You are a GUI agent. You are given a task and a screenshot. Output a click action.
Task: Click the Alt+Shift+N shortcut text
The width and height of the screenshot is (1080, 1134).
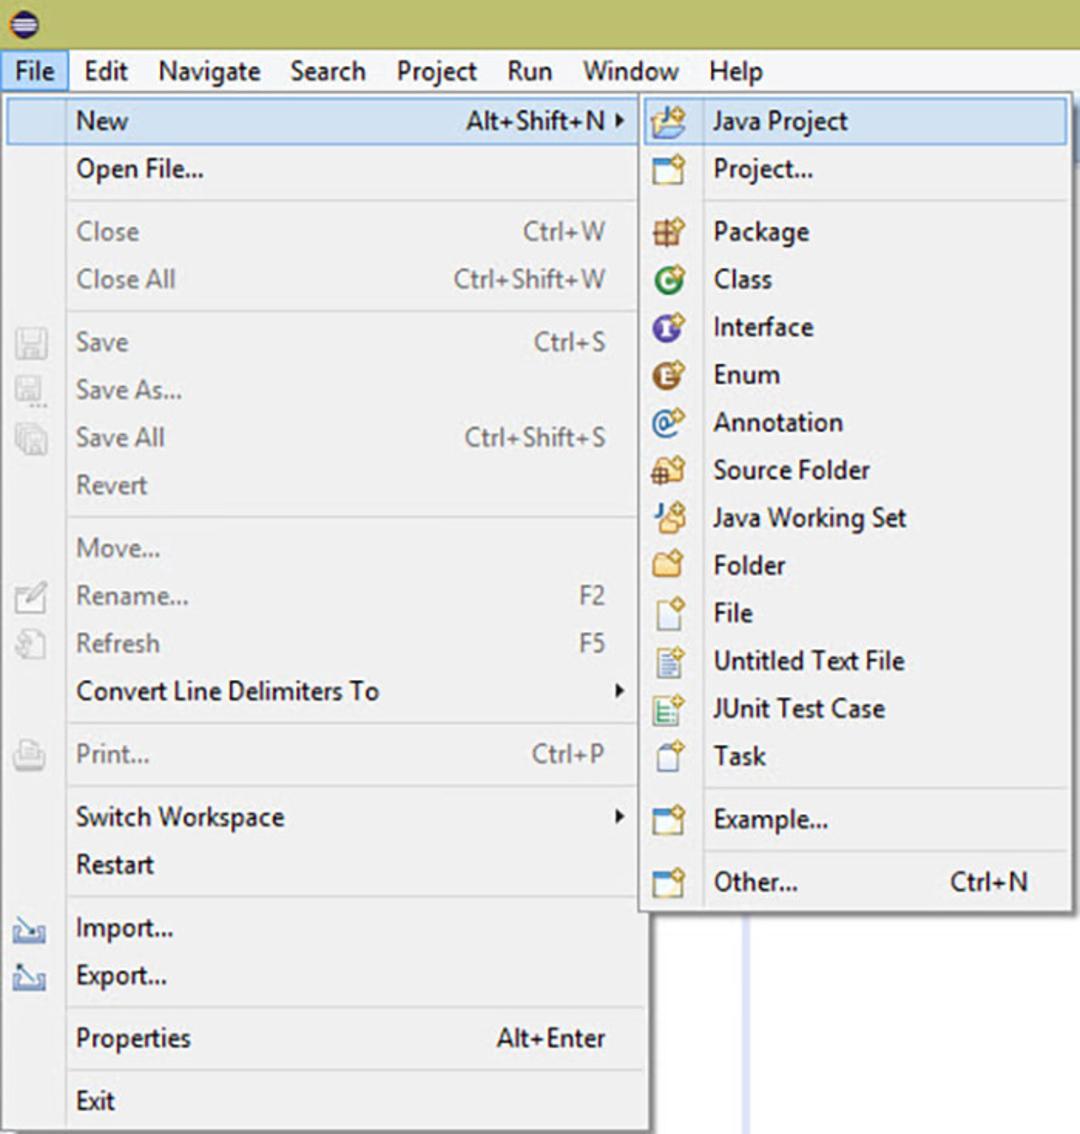tap(535, 121)
